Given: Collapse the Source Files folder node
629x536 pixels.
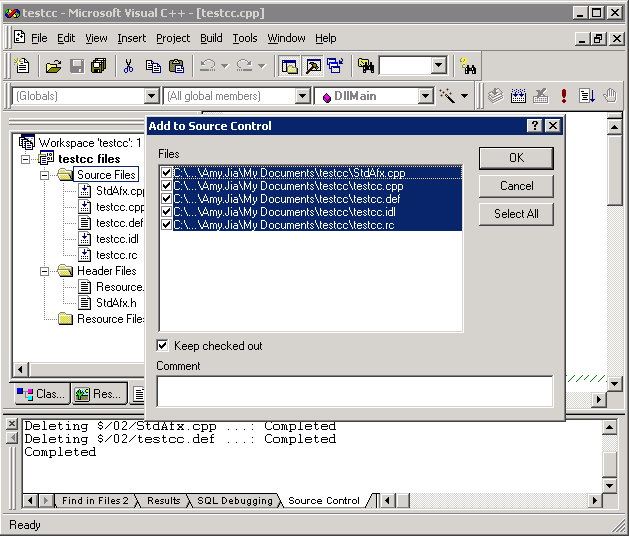Looking at the screenshot, I should click(45, 175).
